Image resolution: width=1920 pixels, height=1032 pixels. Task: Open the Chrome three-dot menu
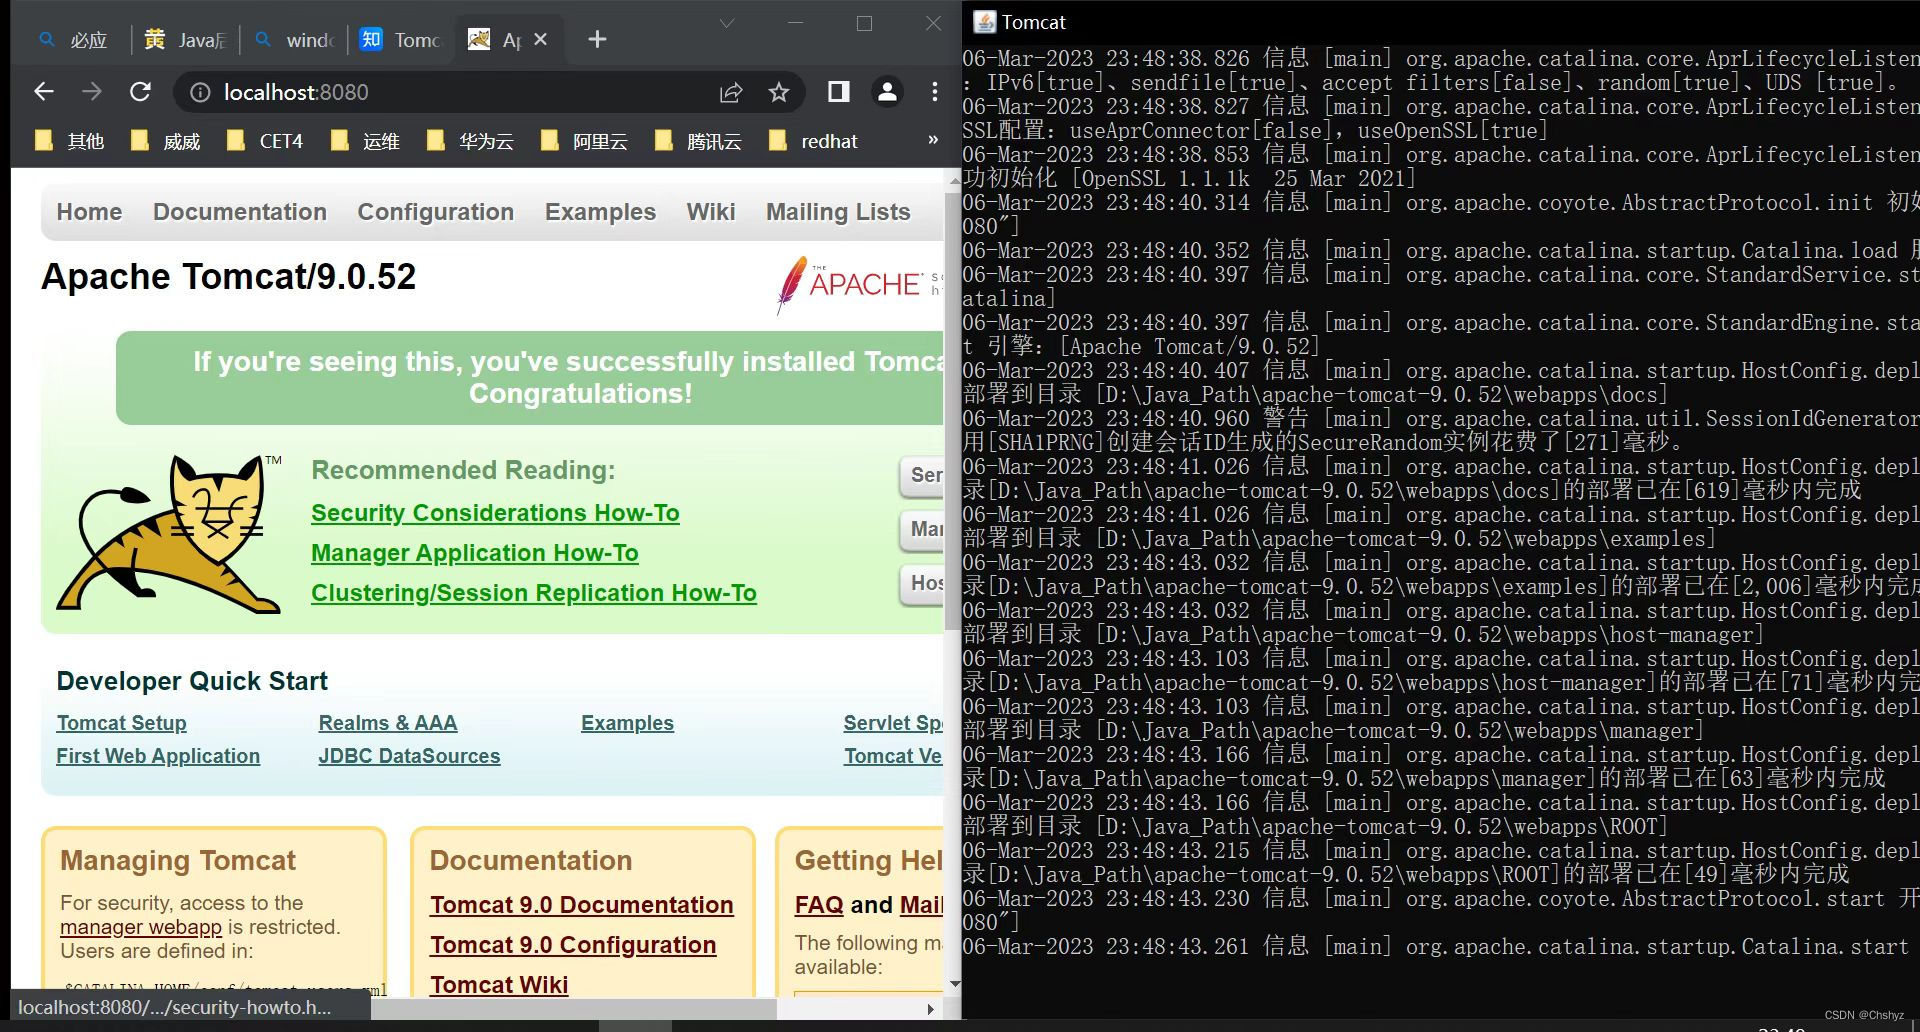point(934,92)
